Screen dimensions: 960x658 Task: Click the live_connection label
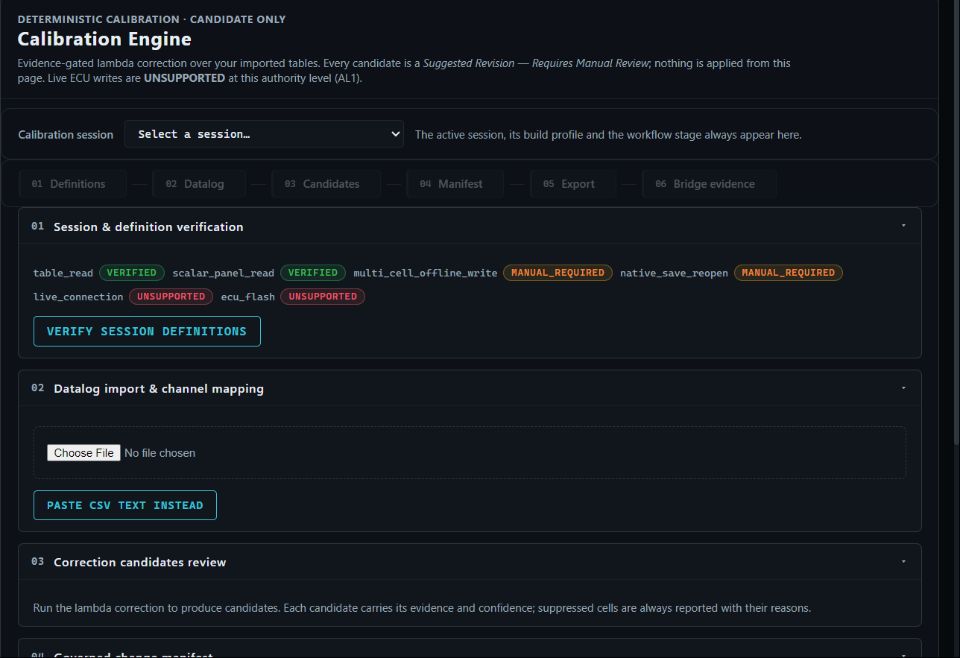(78, 297)
